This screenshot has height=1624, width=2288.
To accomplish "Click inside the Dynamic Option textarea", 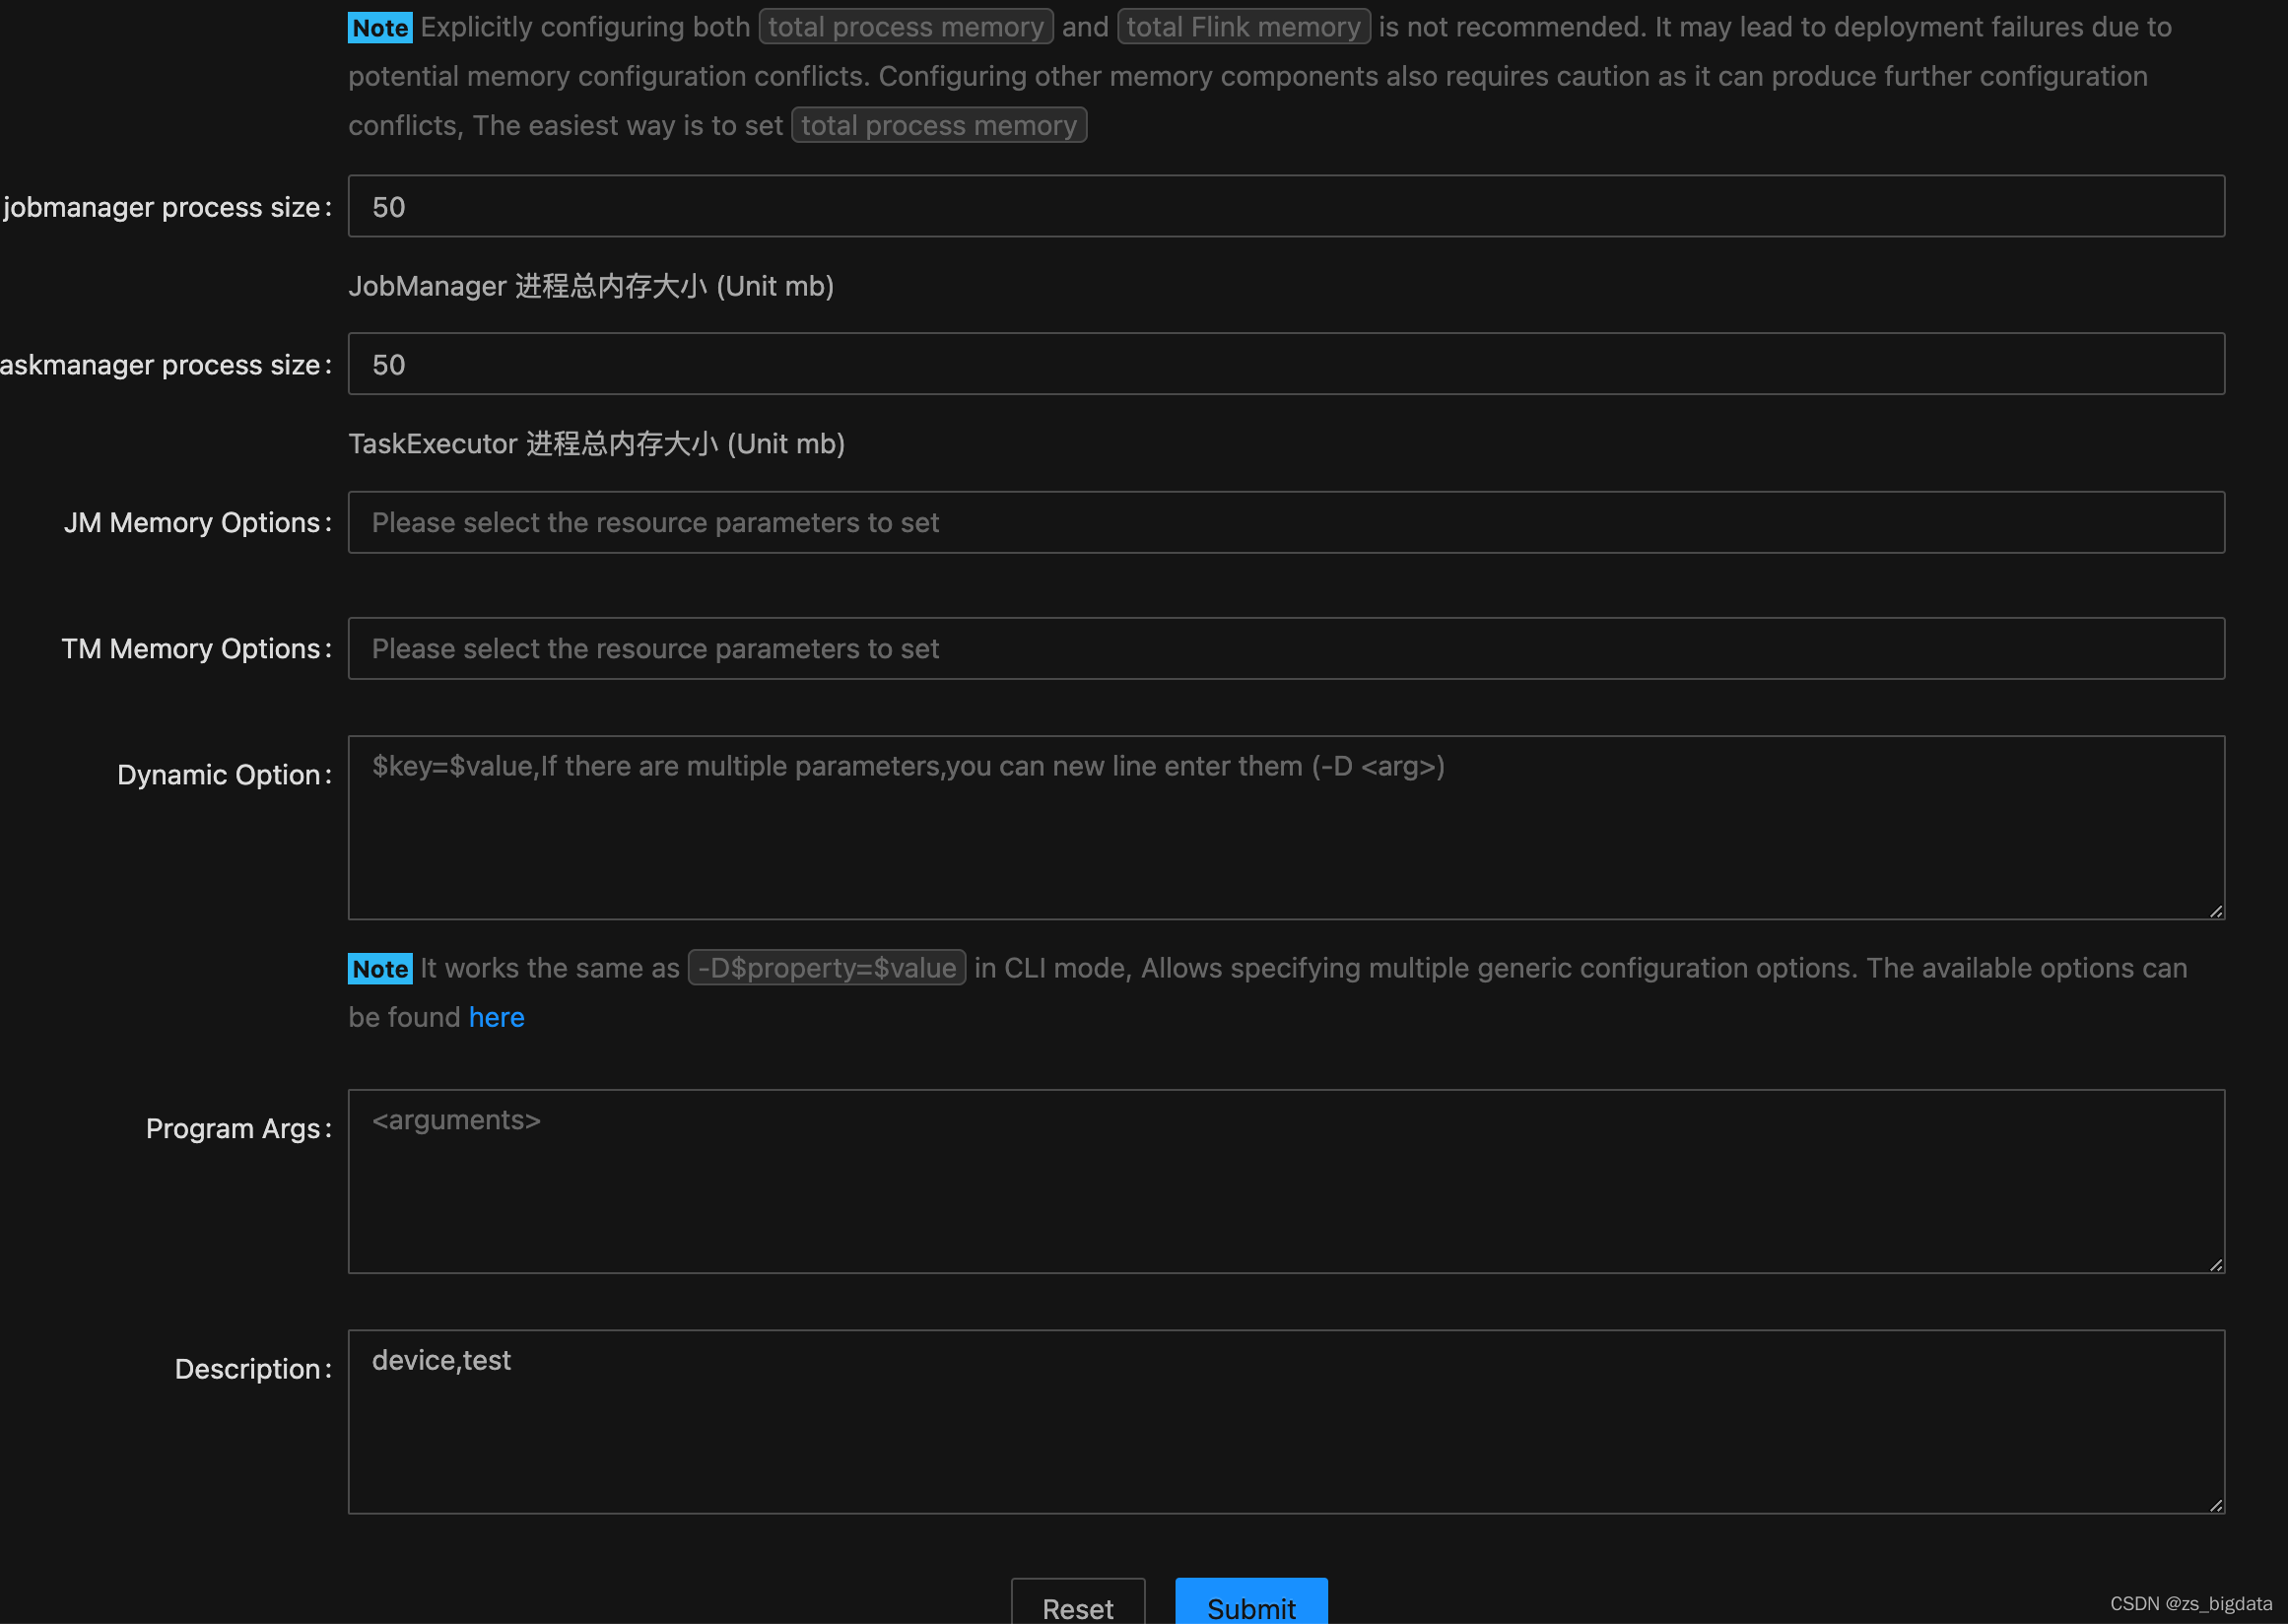I will coord(1285,828).
